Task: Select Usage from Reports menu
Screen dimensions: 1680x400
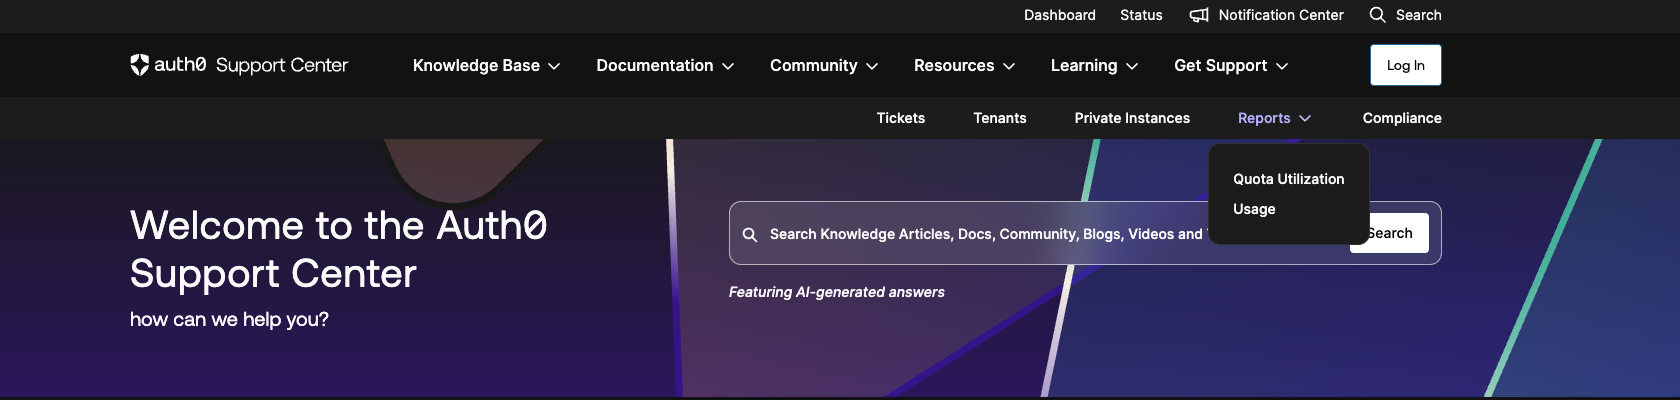Action: (x=1254, y=209)
